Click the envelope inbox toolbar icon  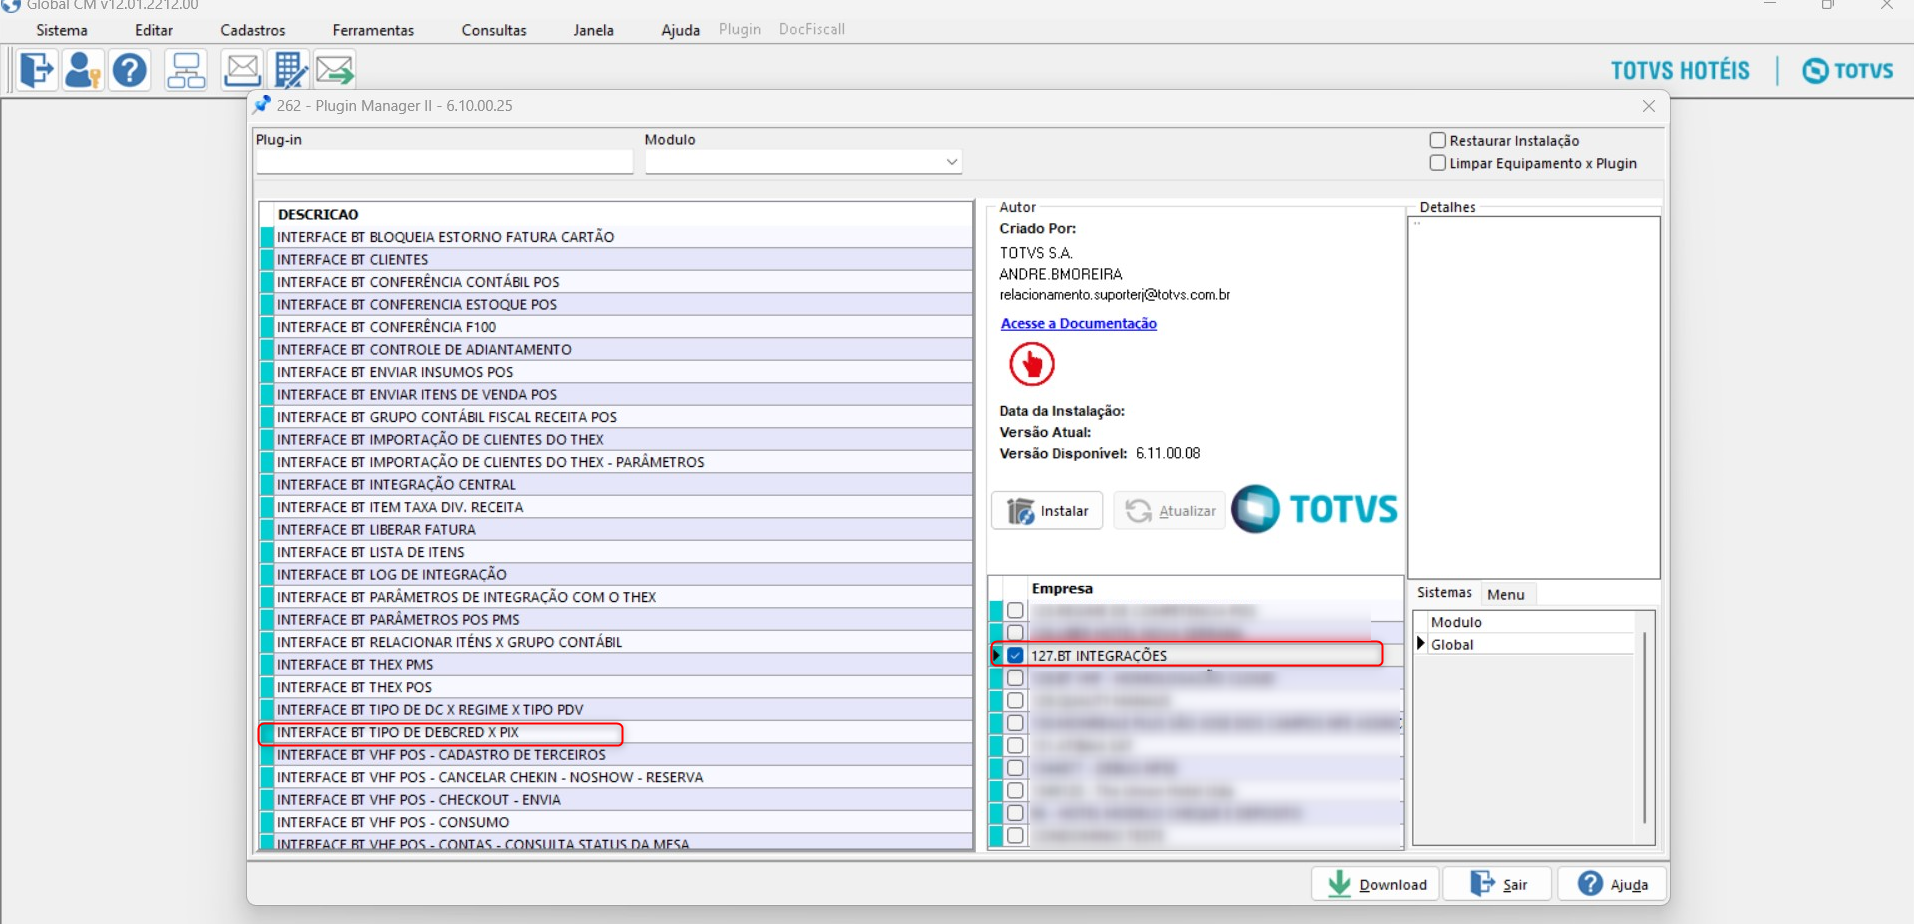[x=241, y=70]
